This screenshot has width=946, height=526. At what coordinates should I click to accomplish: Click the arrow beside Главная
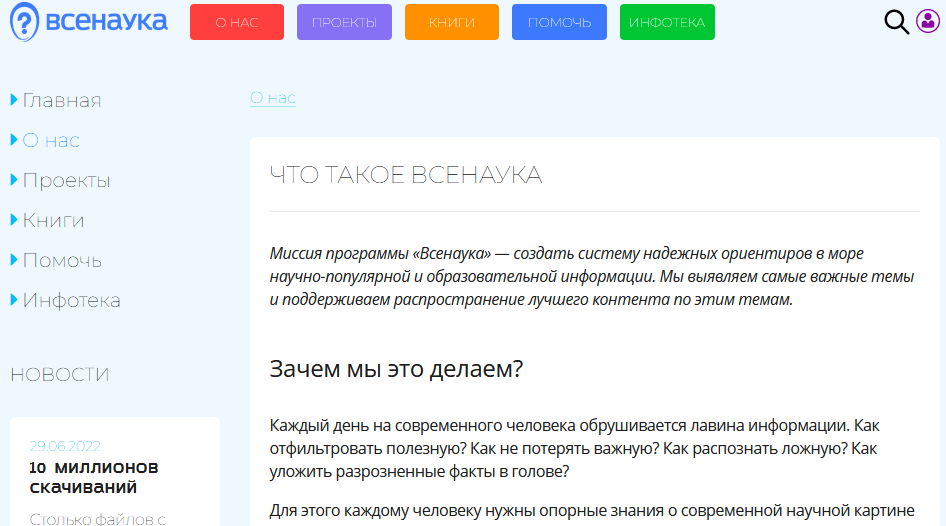click(14, 100)
